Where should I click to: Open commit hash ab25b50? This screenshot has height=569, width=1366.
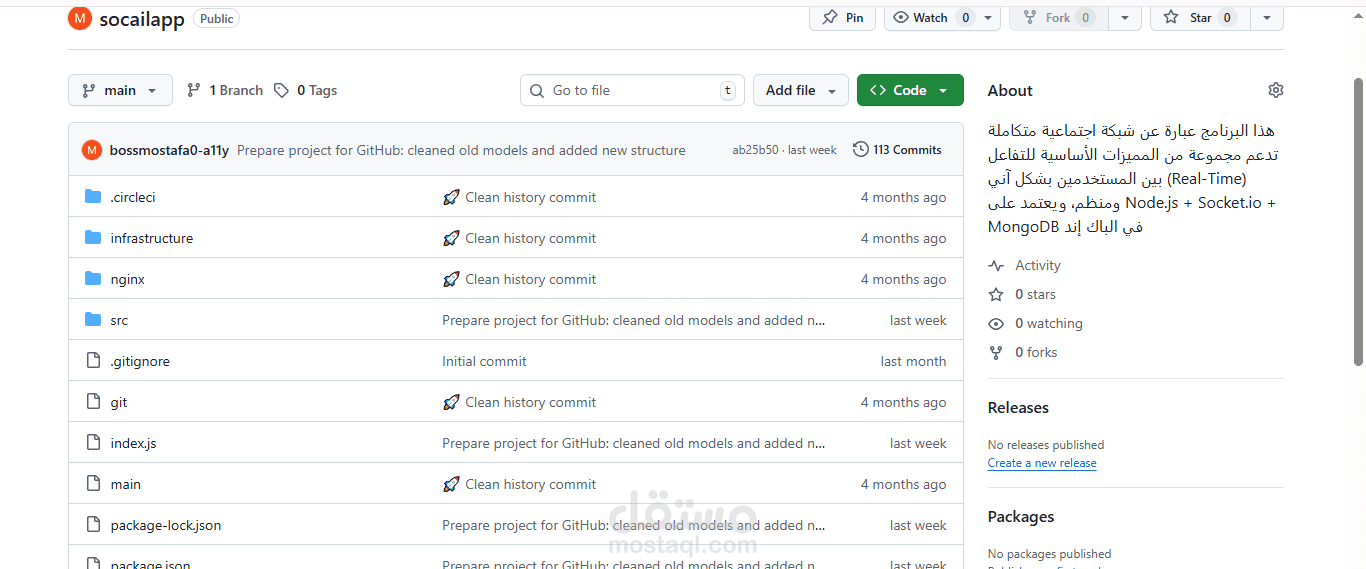(x=755, y=150)
